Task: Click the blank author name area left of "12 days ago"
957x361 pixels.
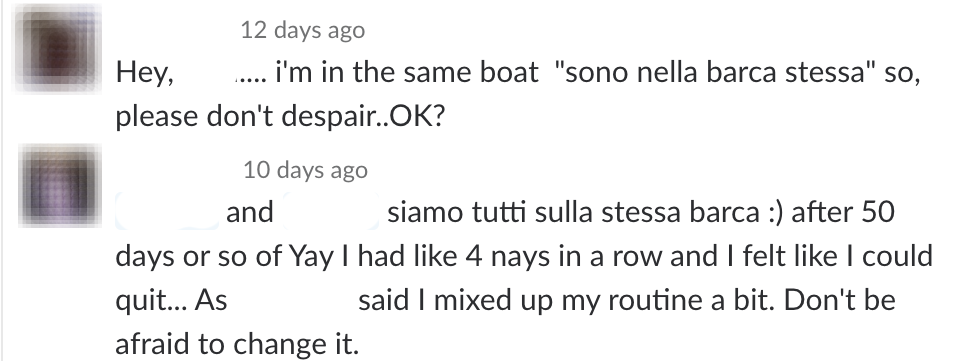Action: point(175,30)
